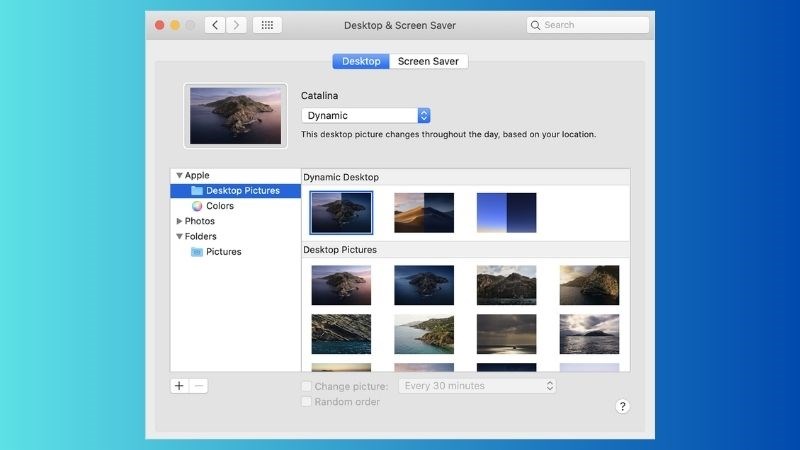Click the Pictures folder icon
This screenshot has height=450, width=800.
click(197, 252)
